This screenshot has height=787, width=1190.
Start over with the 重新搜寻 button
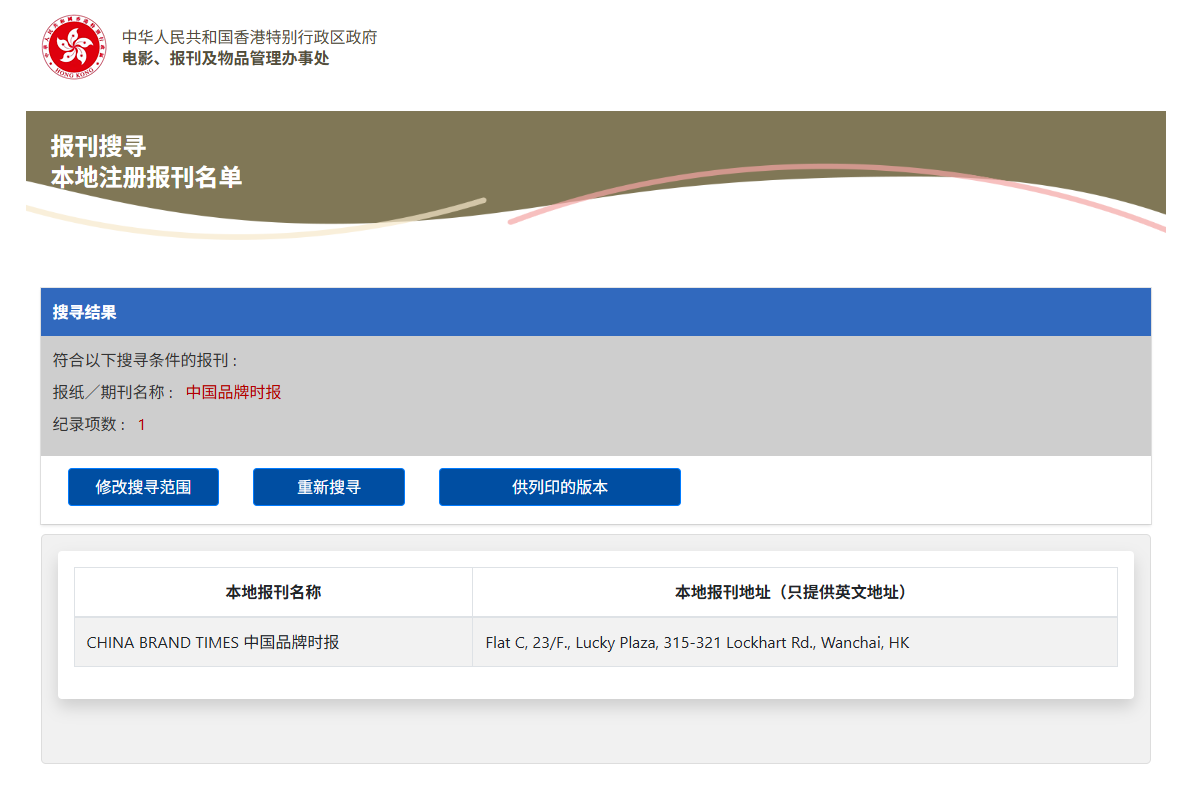click(x=328, y=487)
